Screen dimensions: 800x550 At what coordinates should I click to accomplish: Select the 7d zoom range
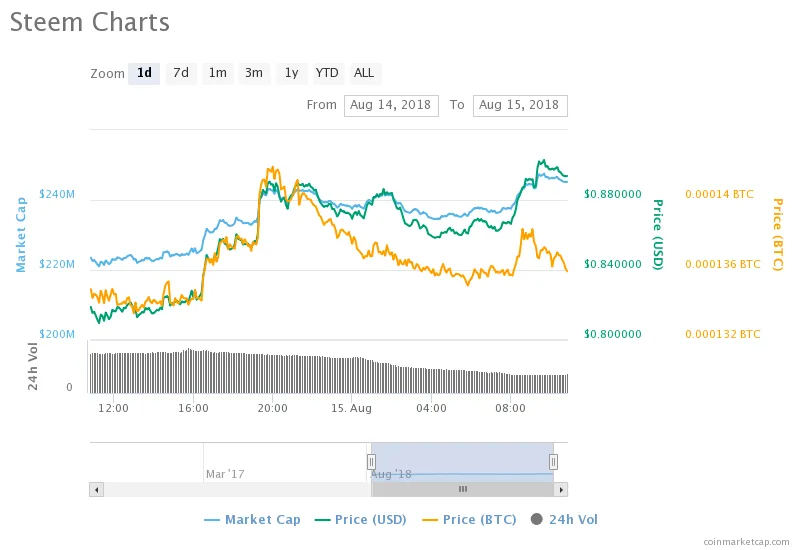tap(181, 73)
